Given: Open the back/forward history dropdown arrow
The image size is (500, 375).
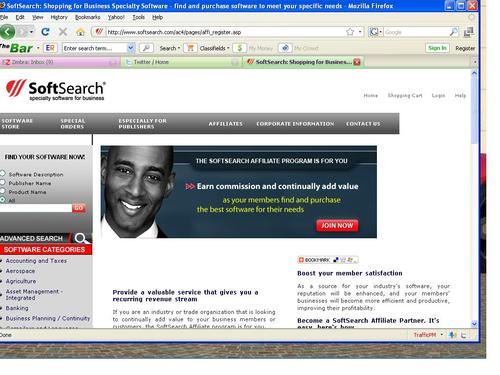Looking at the screenshot, I should point(31,32).
